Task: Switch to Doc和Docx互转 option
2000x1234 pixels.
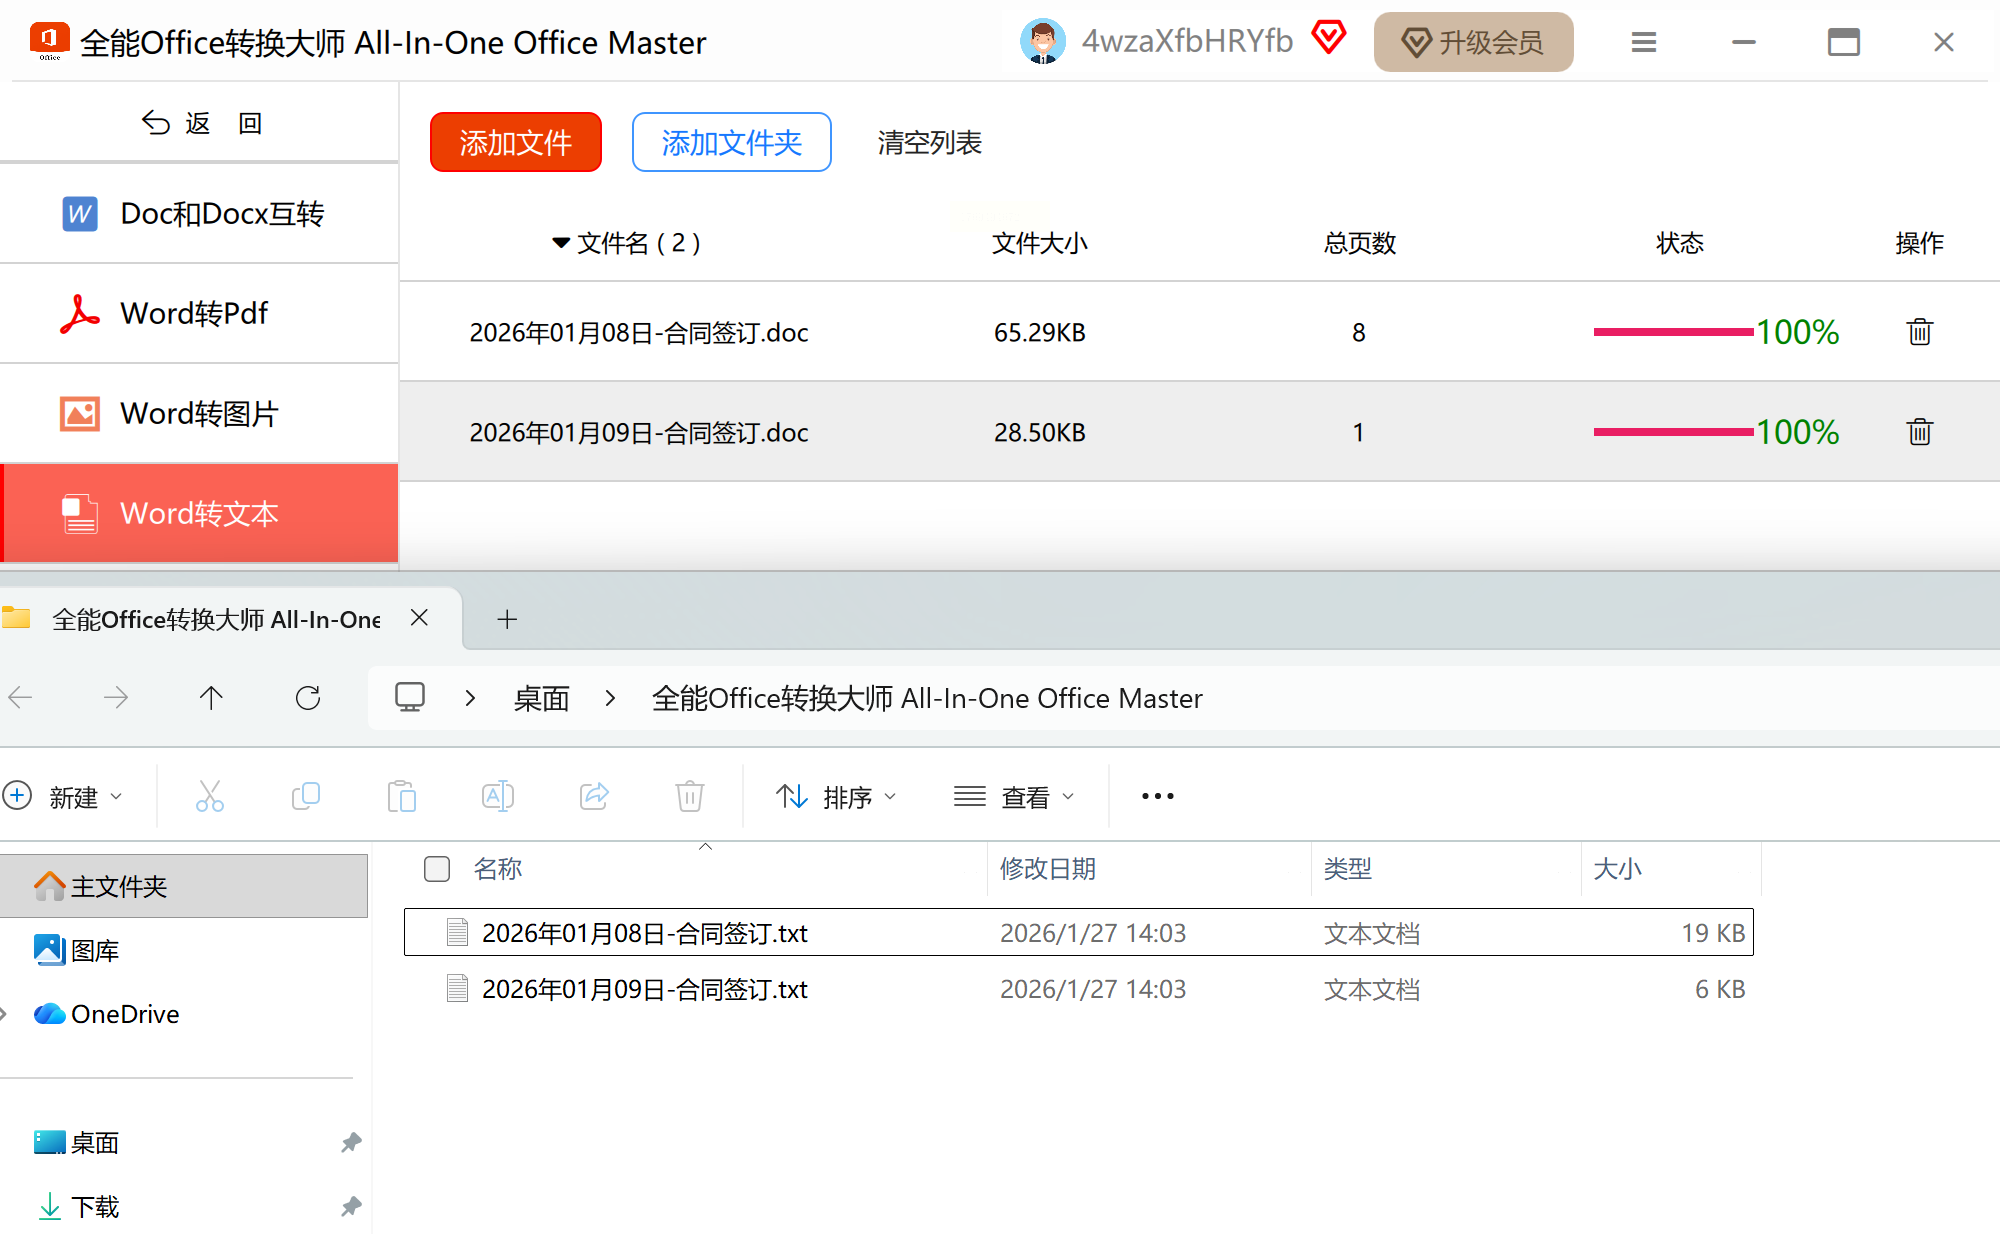Action: coord(221,214)
